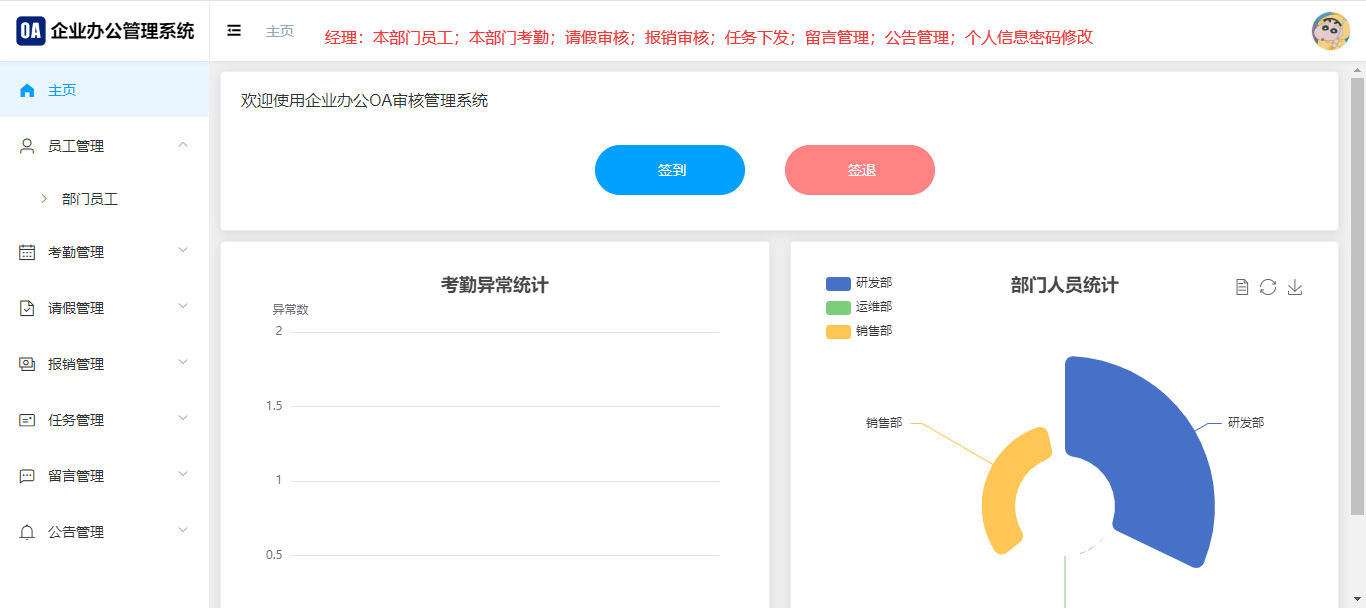Click the chart refresh/restore icon
The height and width of the screenshot is (608, 1366).
point(1268,287)
